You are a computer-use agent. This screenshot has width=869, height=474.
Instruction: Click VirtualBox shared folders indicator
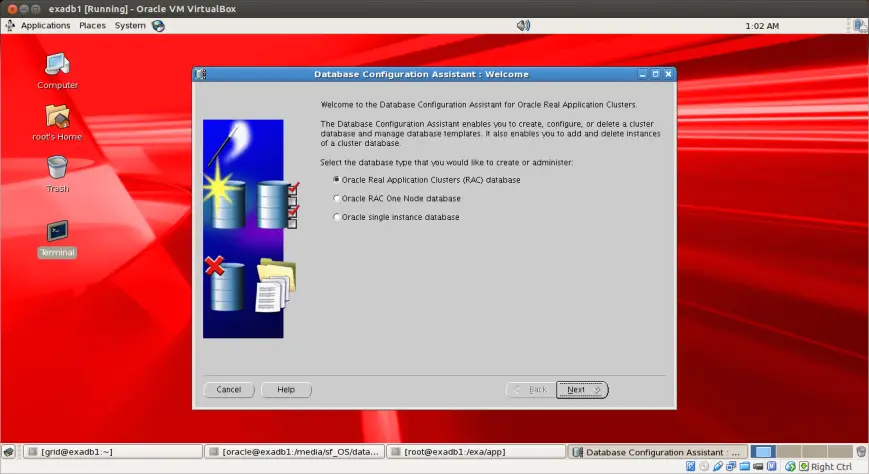745,466
